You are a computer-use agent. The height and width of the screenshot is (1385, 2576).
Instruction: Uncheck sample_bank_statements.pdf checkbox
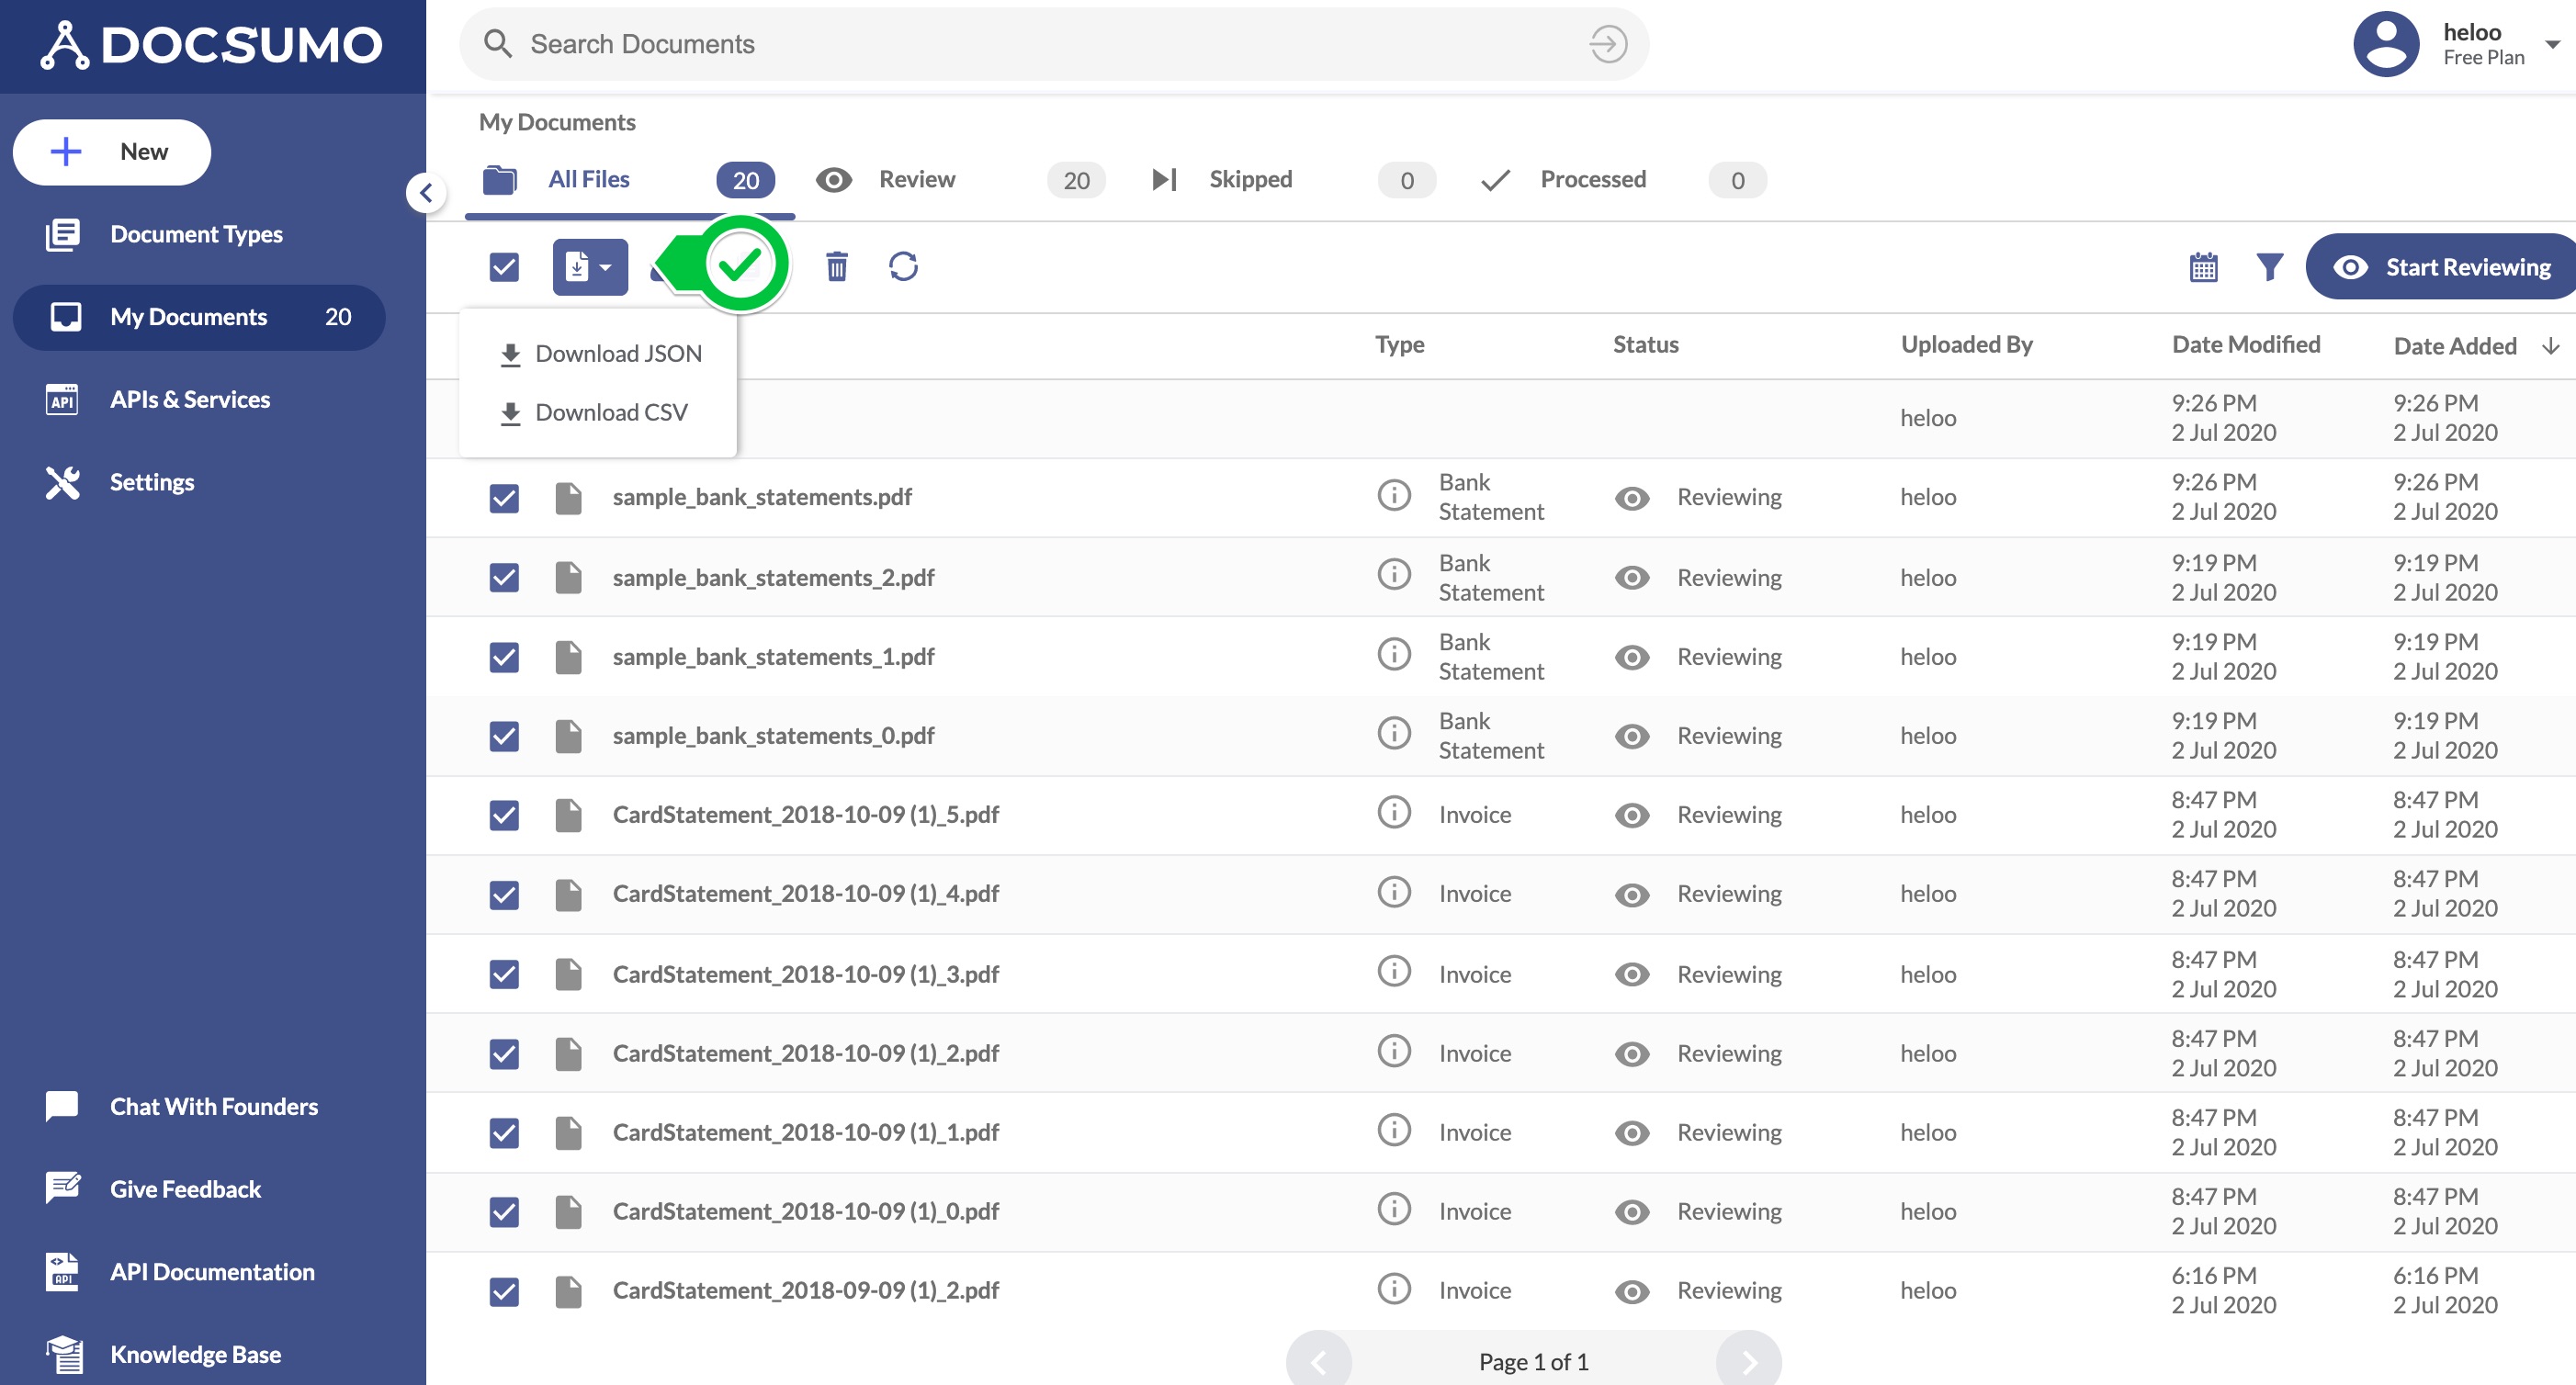(x=504, y=497)
